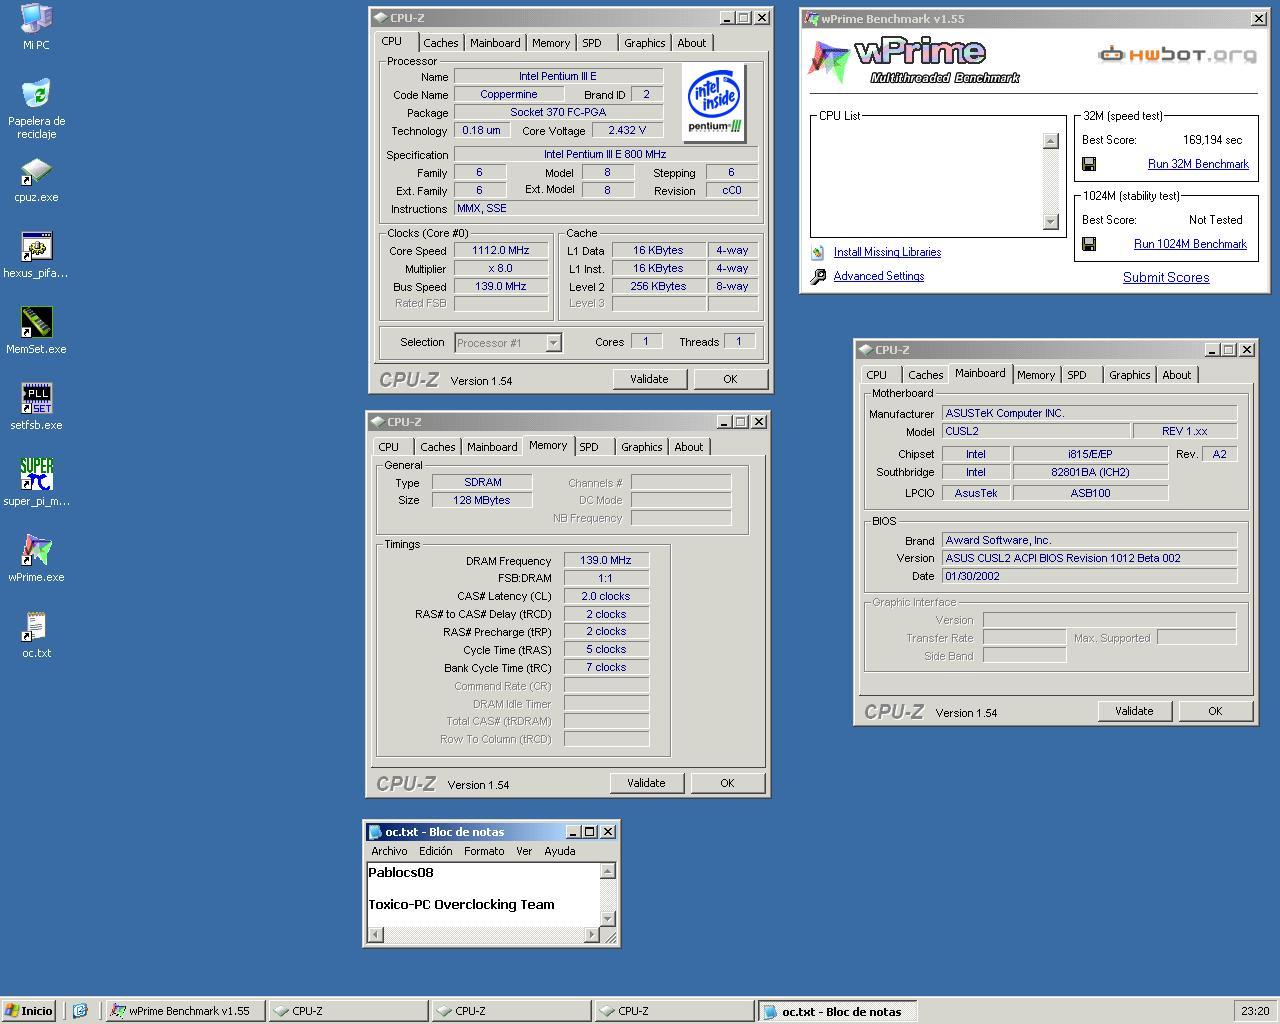1280x1024 pixels.
Task: Click the Pablocs08 text in Notepad
Action: coord(400,872)
